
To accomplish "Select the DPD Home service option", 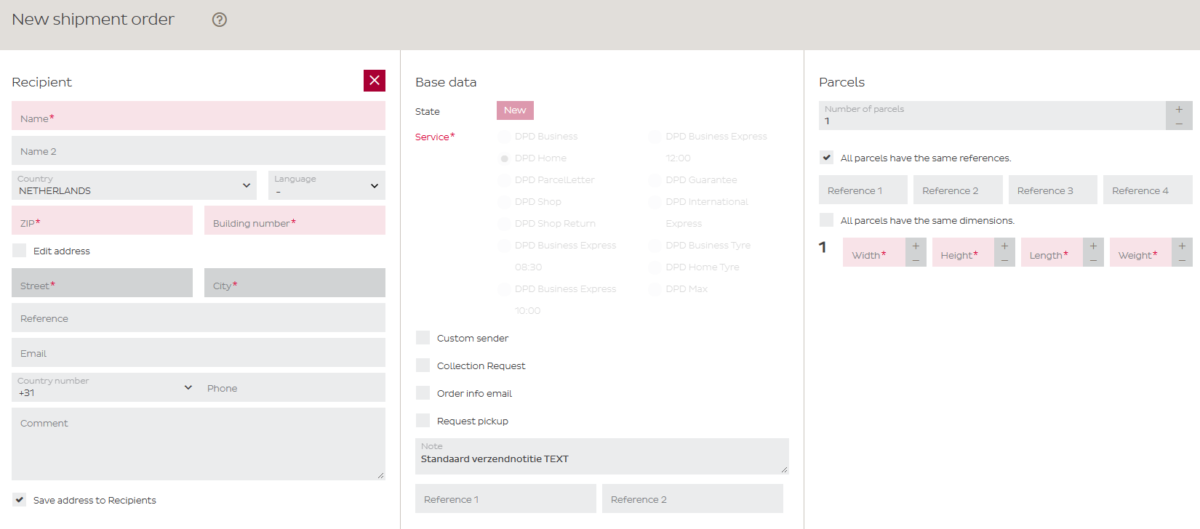I will coord(505,158).
